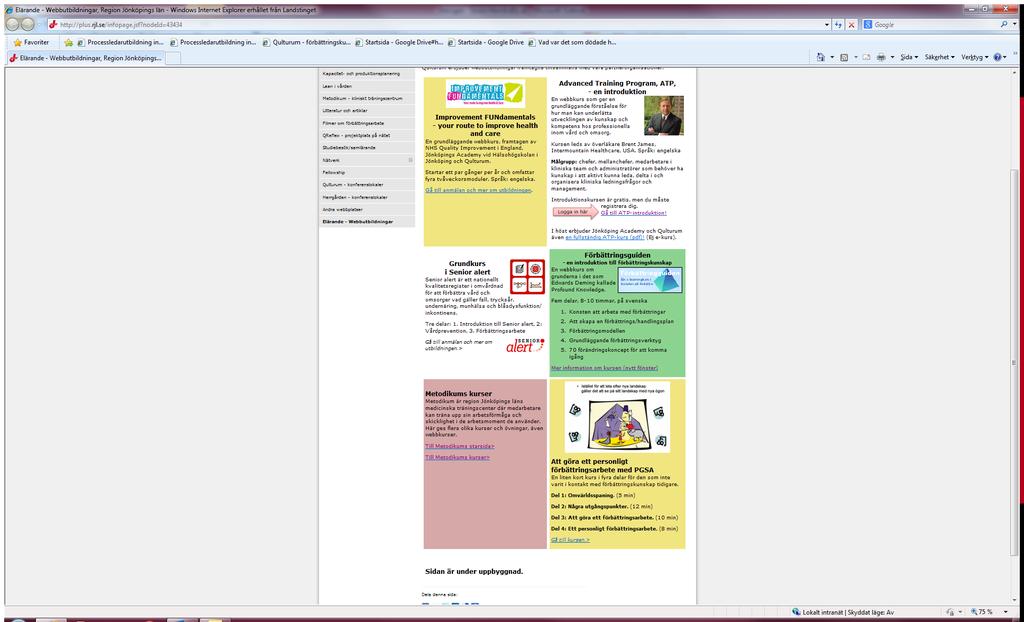
Task: Open the 'Startsida - Google Drive' favorite
Action: click(x=486, y=42)
